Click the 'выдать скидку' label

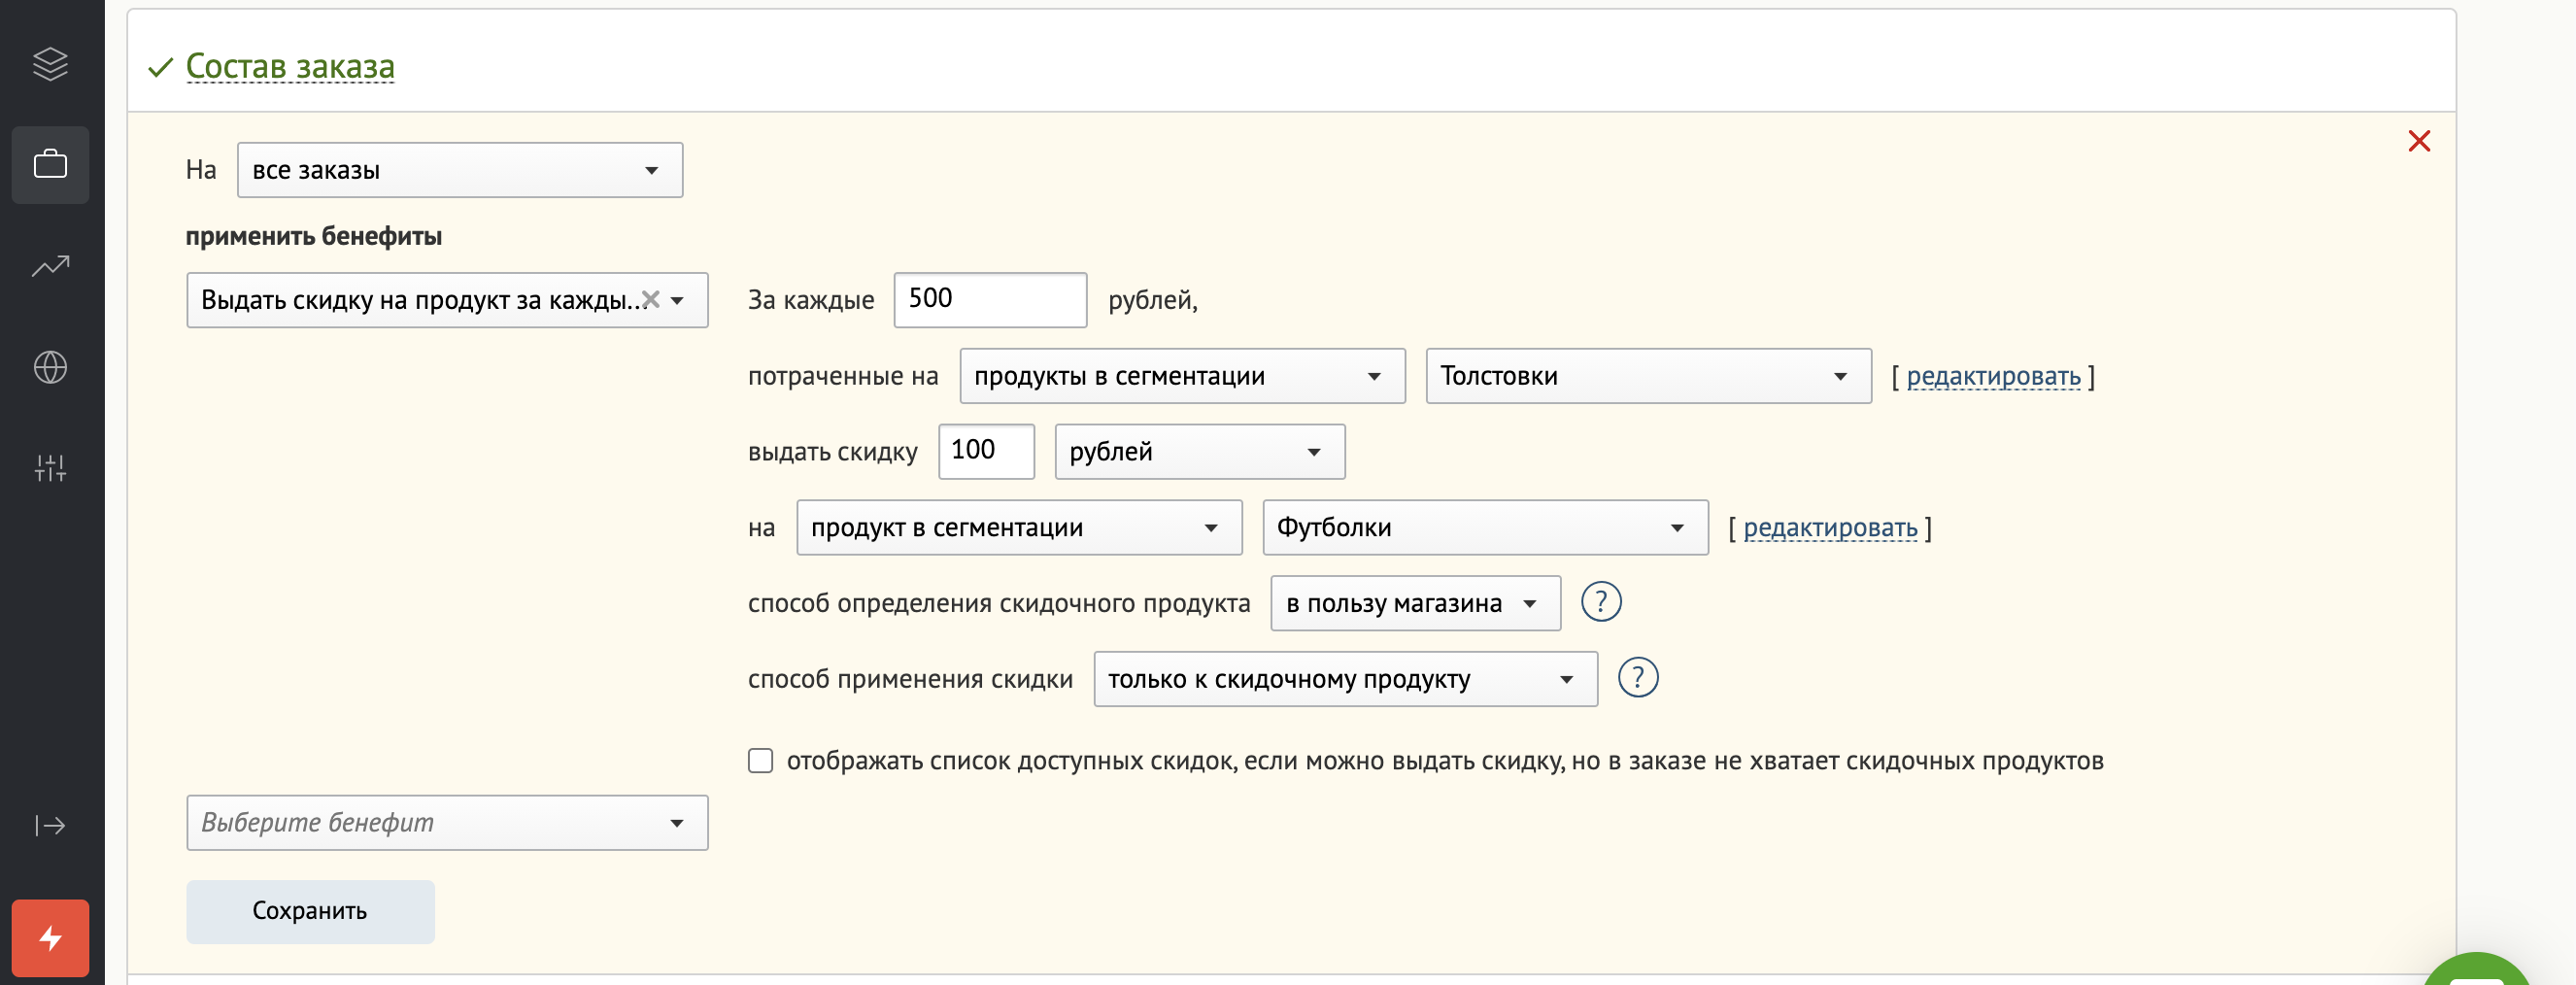832,452
